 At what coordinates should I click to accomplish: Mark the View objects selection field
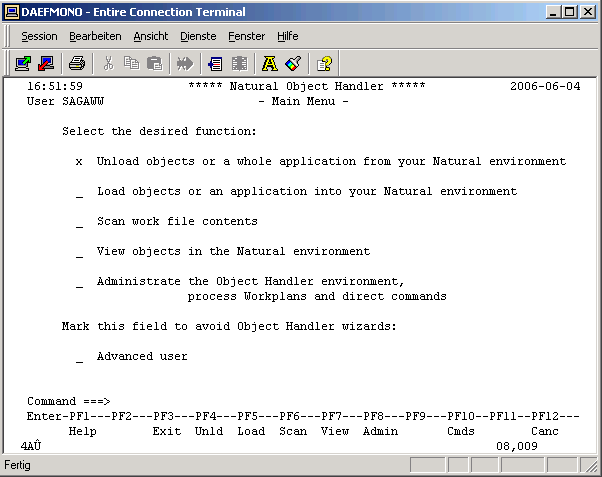pyautogui.click(x=79, y=252)
